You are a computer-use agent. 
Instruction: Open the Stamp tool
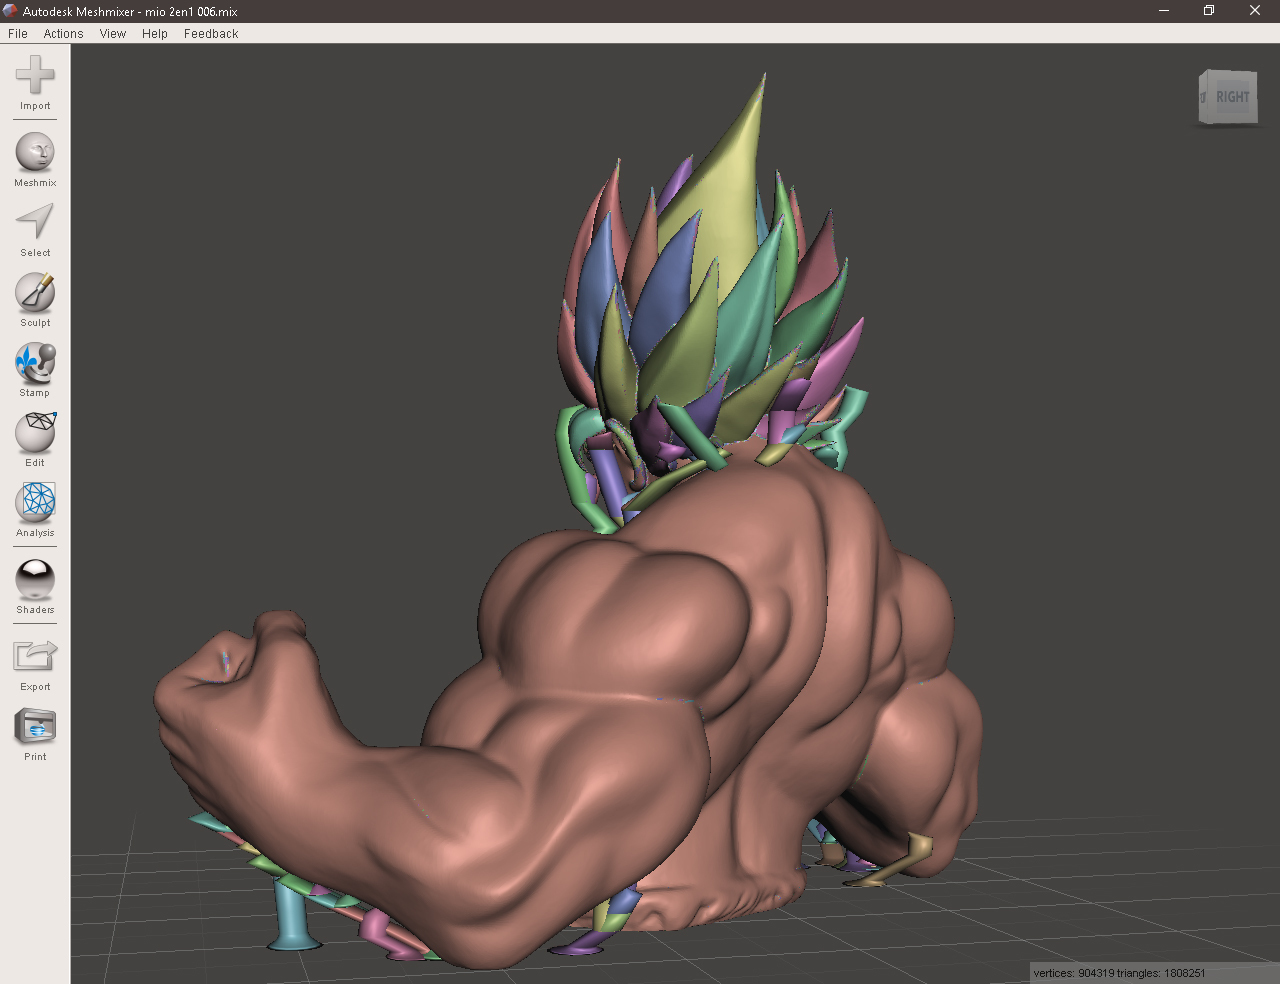tap(35, 363)
